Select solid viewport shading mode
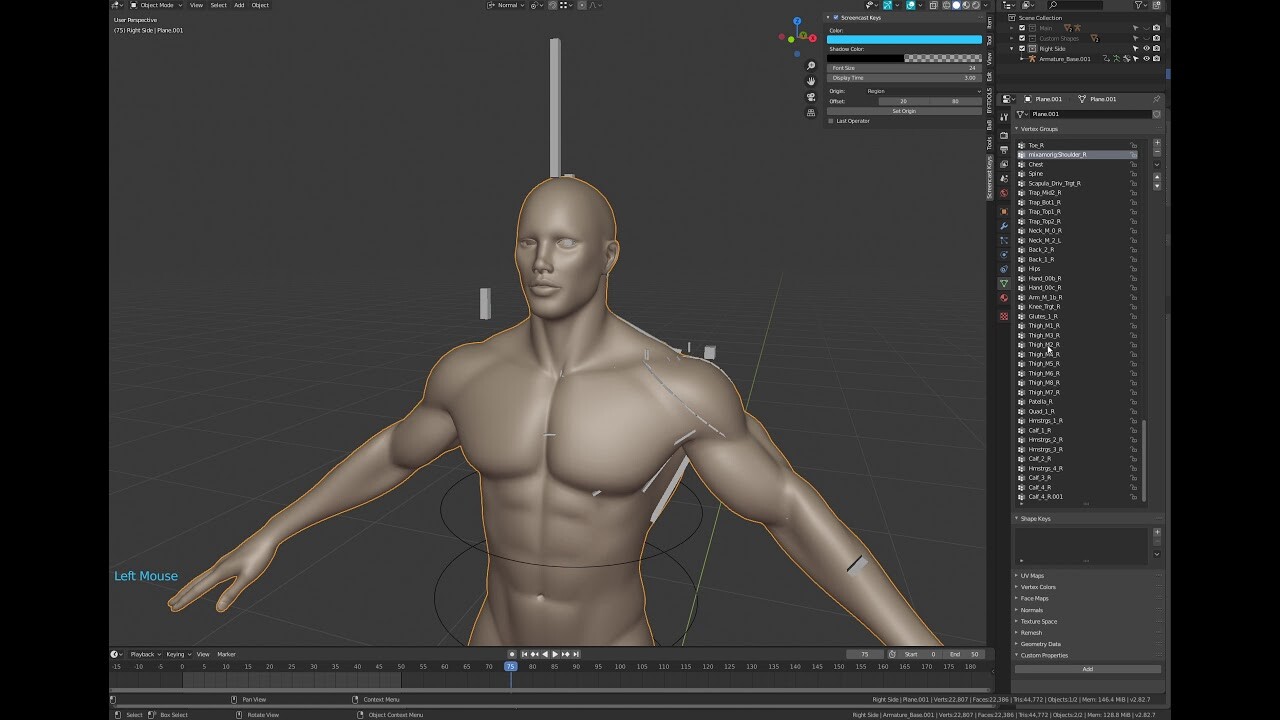The image size is (1280, 720). [x=955, y=5]
